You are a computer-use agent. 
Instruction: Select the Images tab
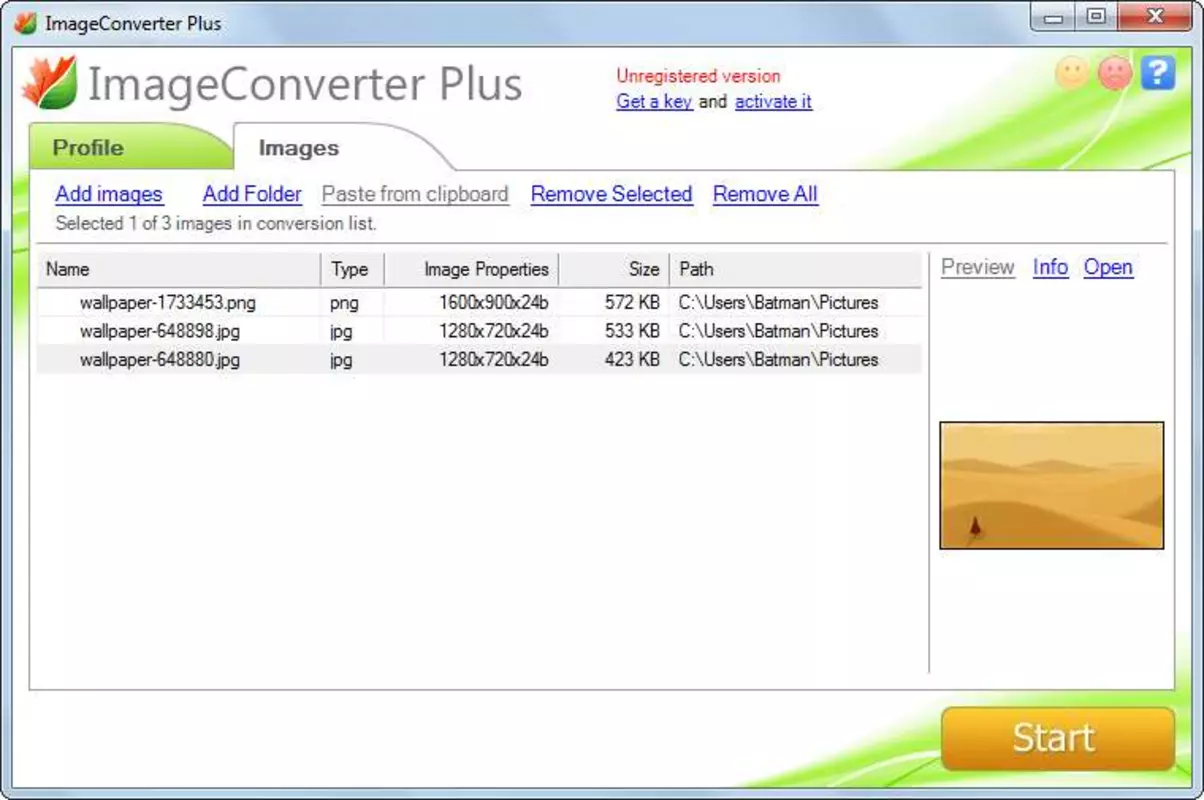(x=298, y=148)
